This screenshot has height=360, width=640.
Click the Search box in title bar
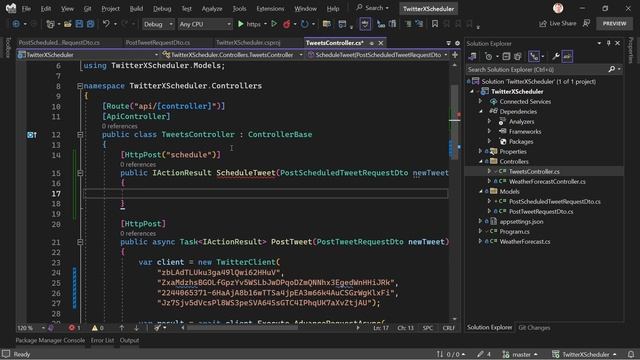pos(372,8)
